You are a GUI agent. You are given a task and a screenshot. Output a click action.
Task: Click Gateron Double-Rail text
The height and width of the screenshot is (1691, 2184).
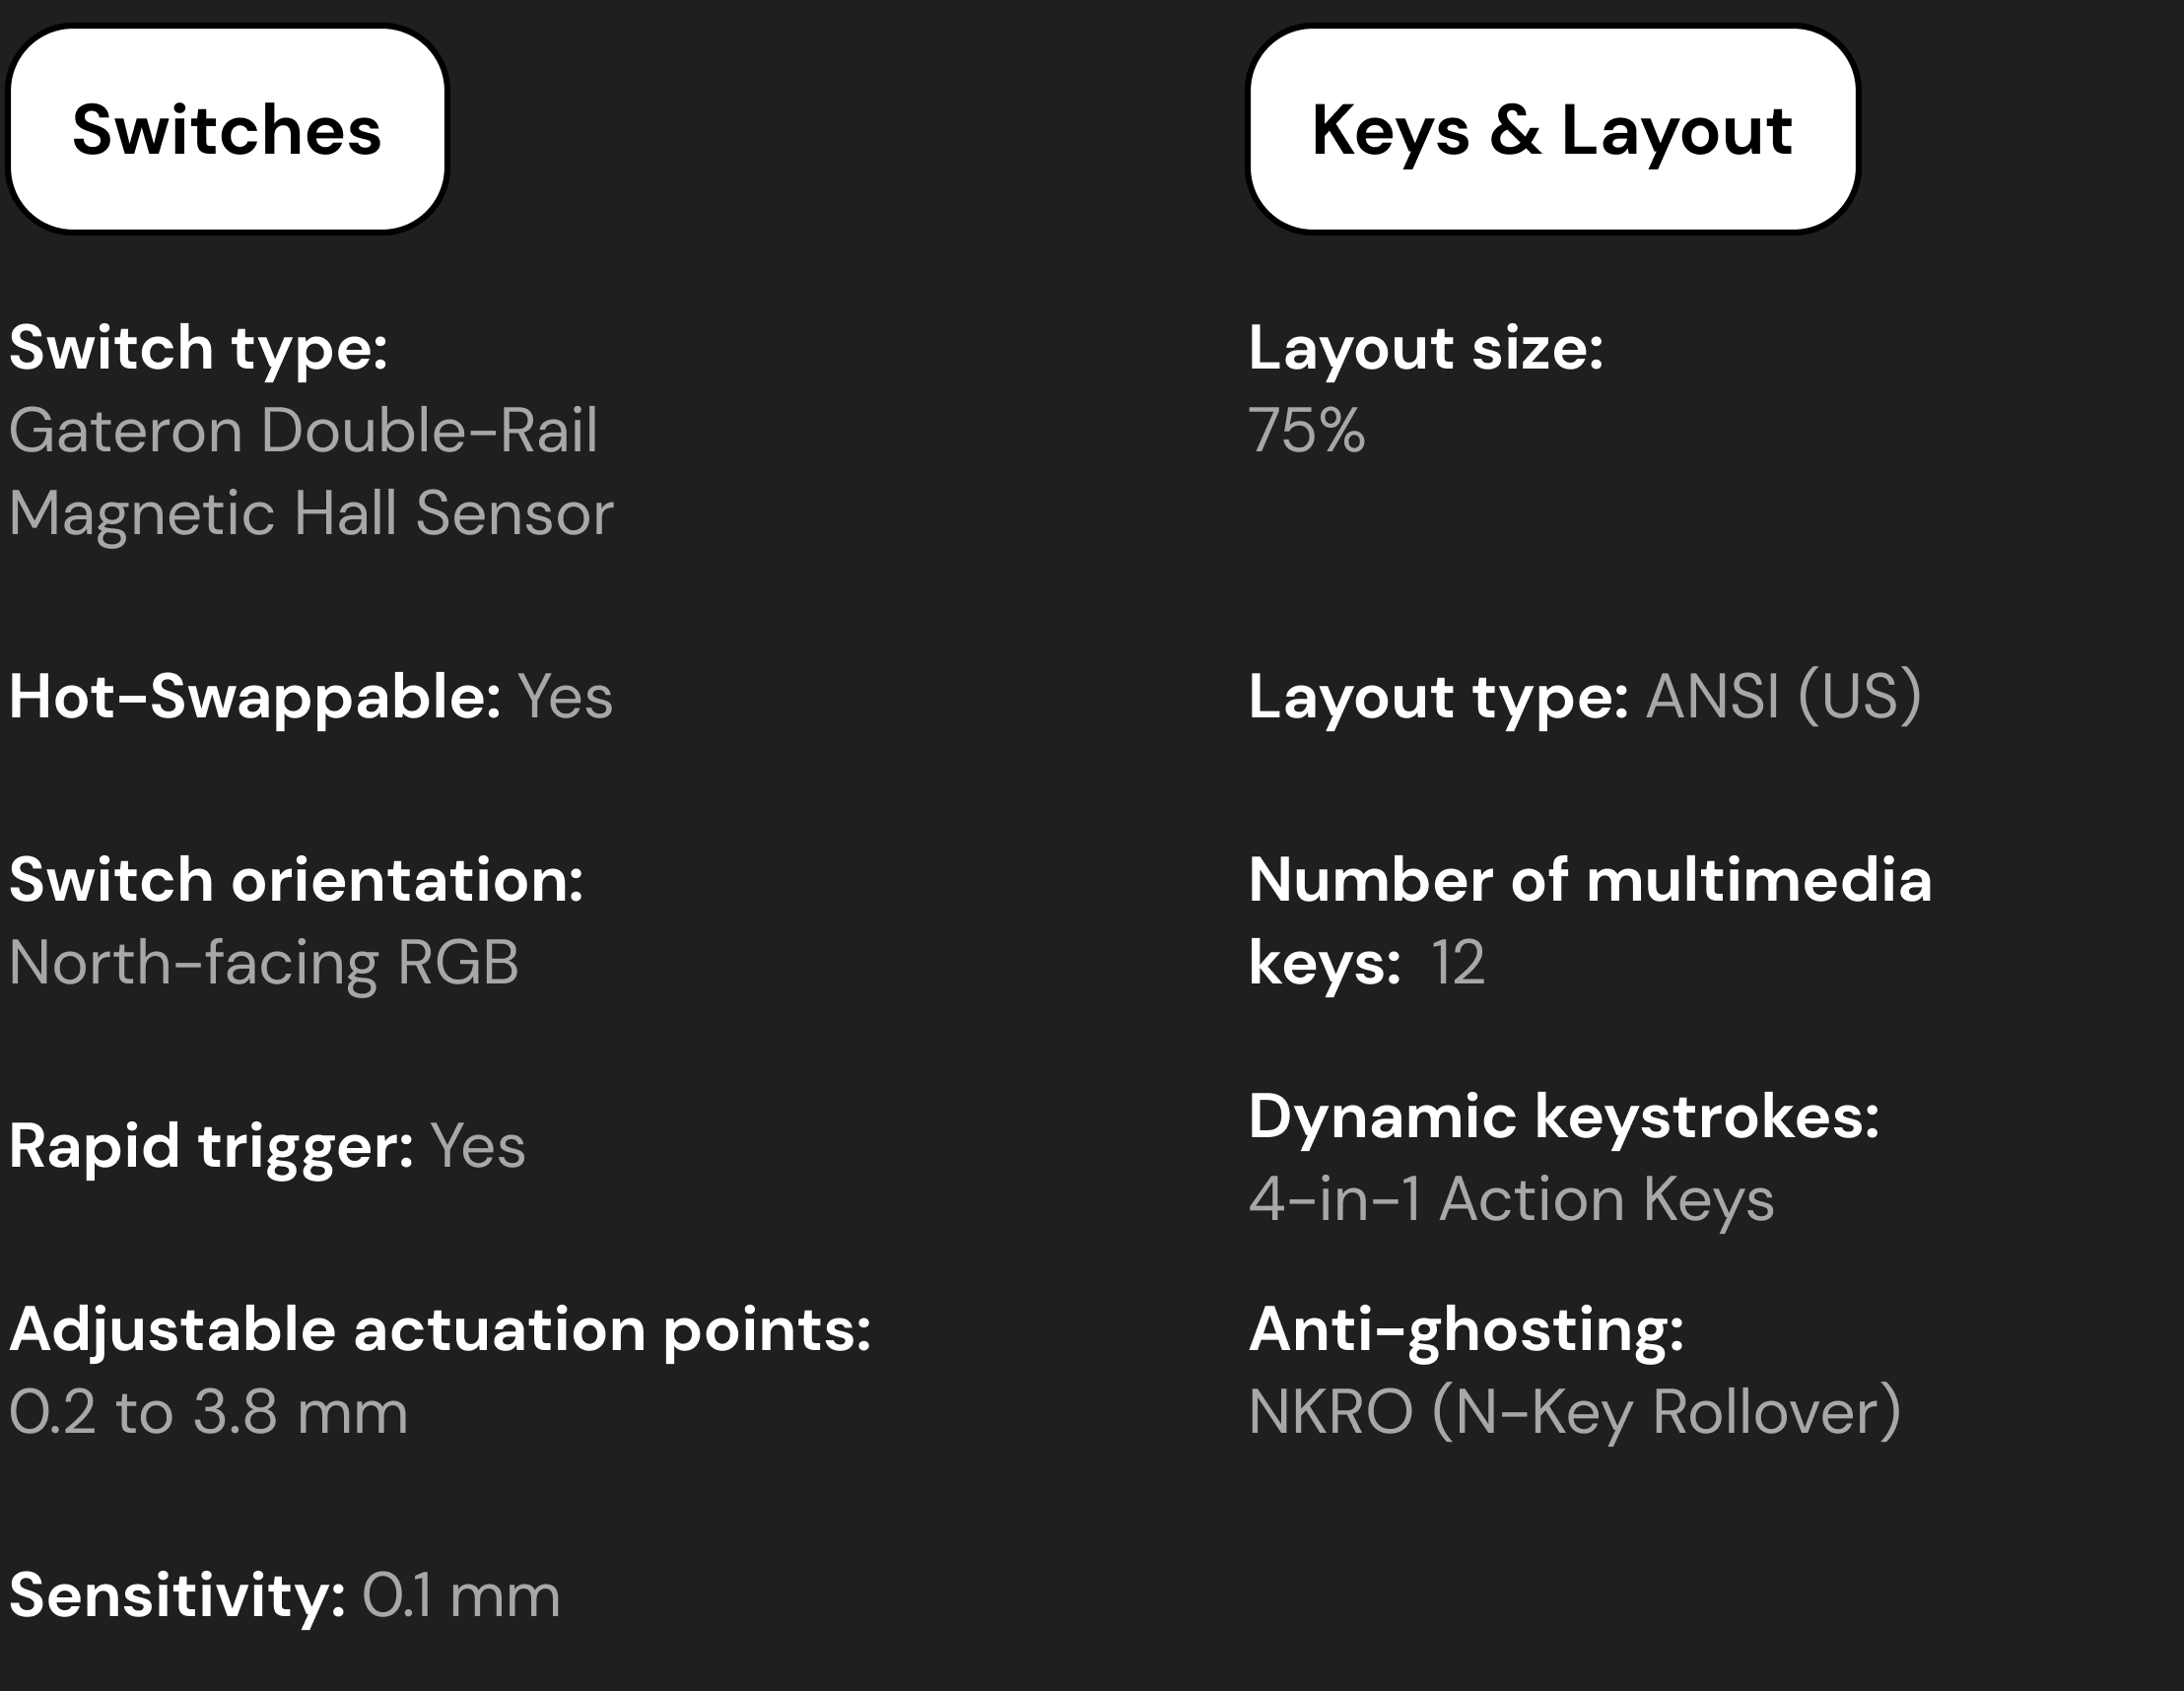(x=303, y=431)
